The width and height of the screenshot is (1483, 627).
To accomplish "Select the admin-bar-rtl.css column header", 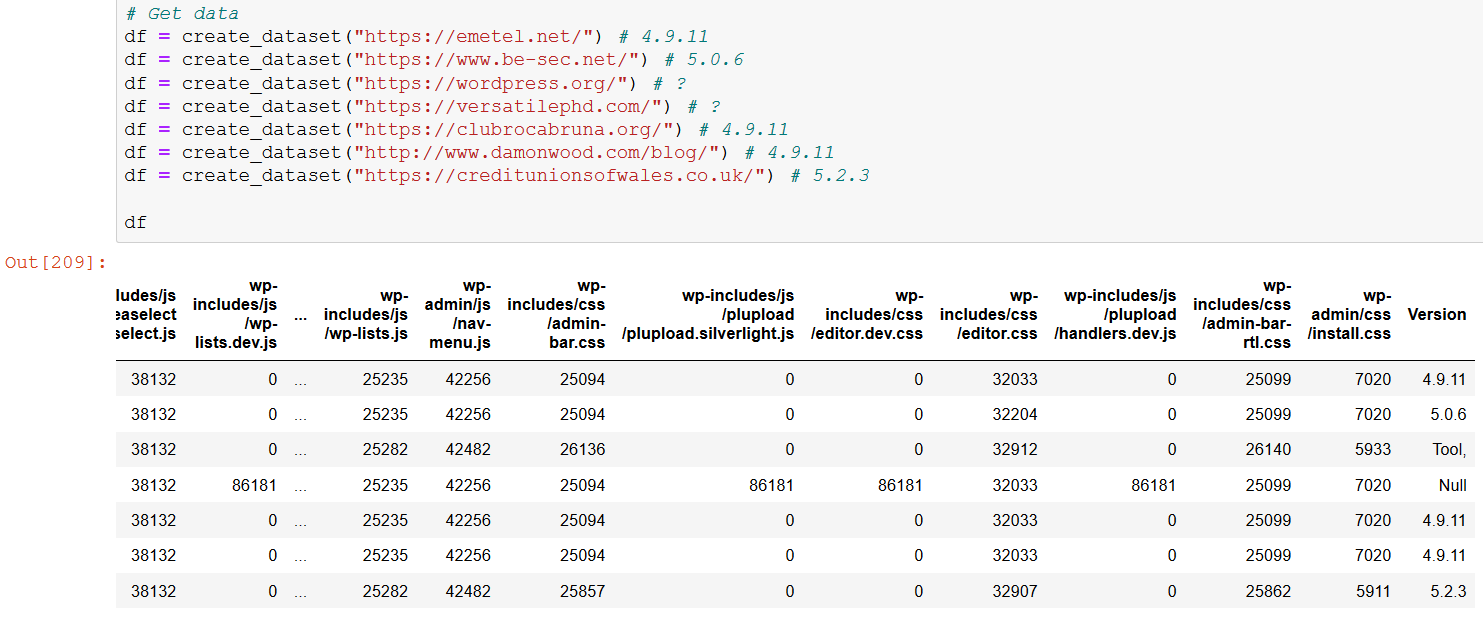I will [1242, 314].
